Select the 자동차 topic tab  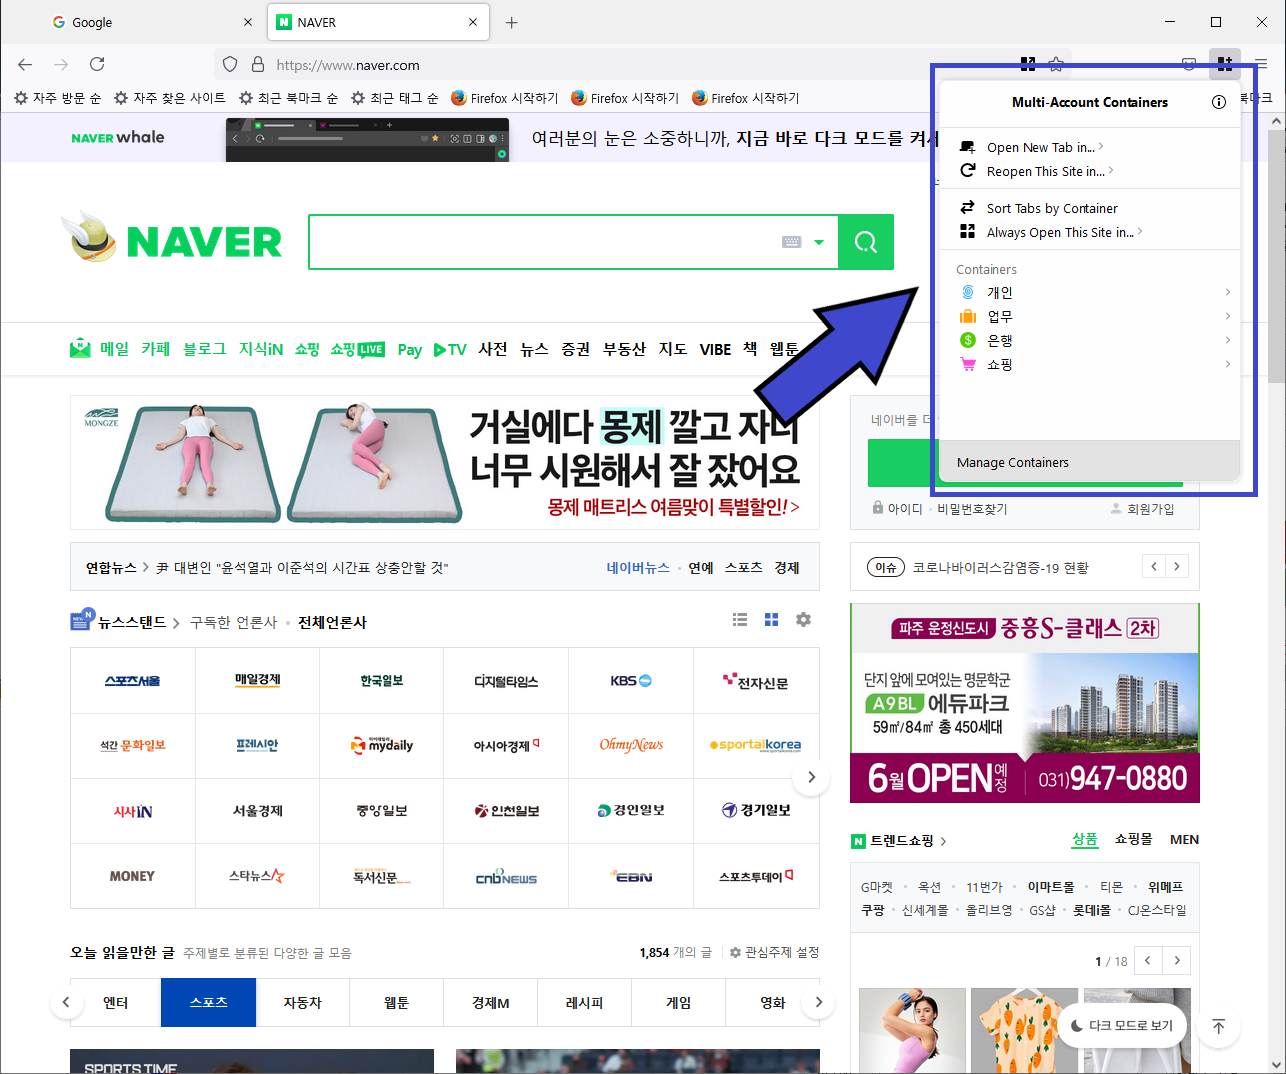(302, 1002)
